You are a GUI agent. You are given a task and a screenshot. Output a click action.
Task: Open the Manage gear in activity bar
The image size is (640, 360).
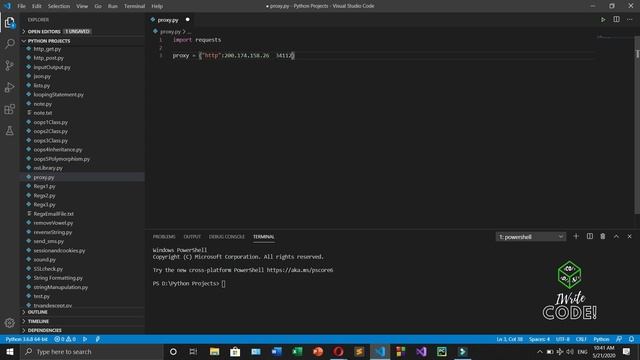coord(9,323)
